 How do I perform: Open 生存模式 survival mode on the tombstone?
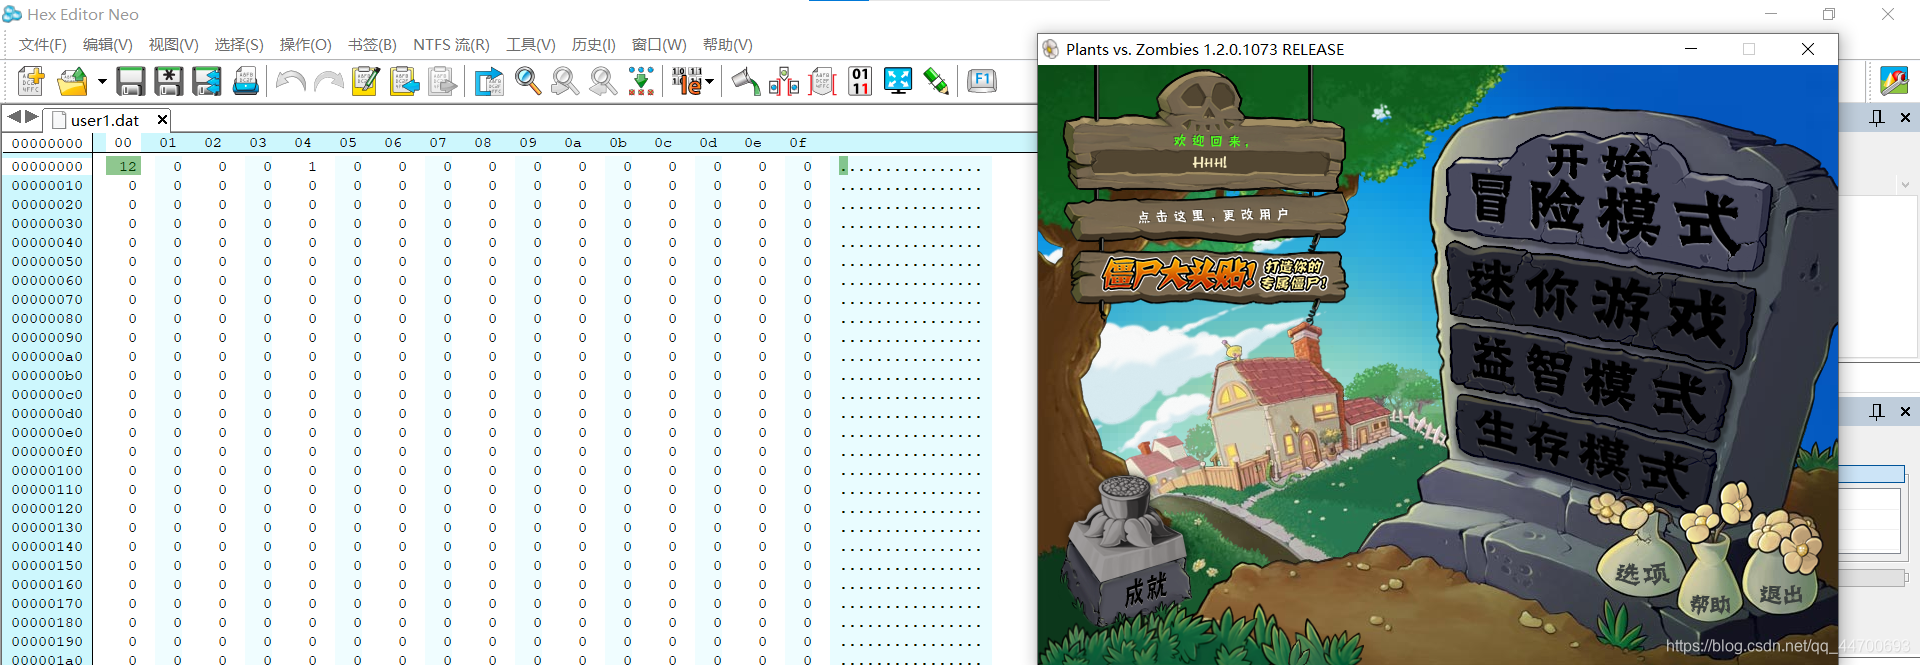(1588, 450)
